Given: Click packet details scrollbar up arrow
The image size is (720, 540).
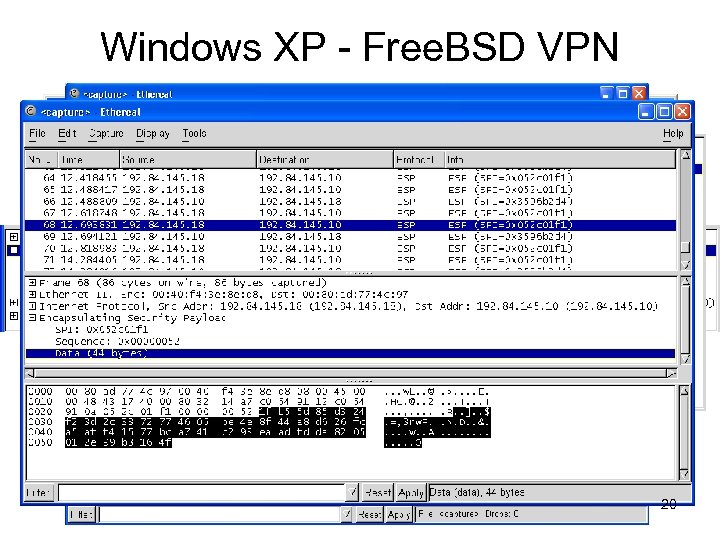Looking at the screenshot, I should pos(686,282).
